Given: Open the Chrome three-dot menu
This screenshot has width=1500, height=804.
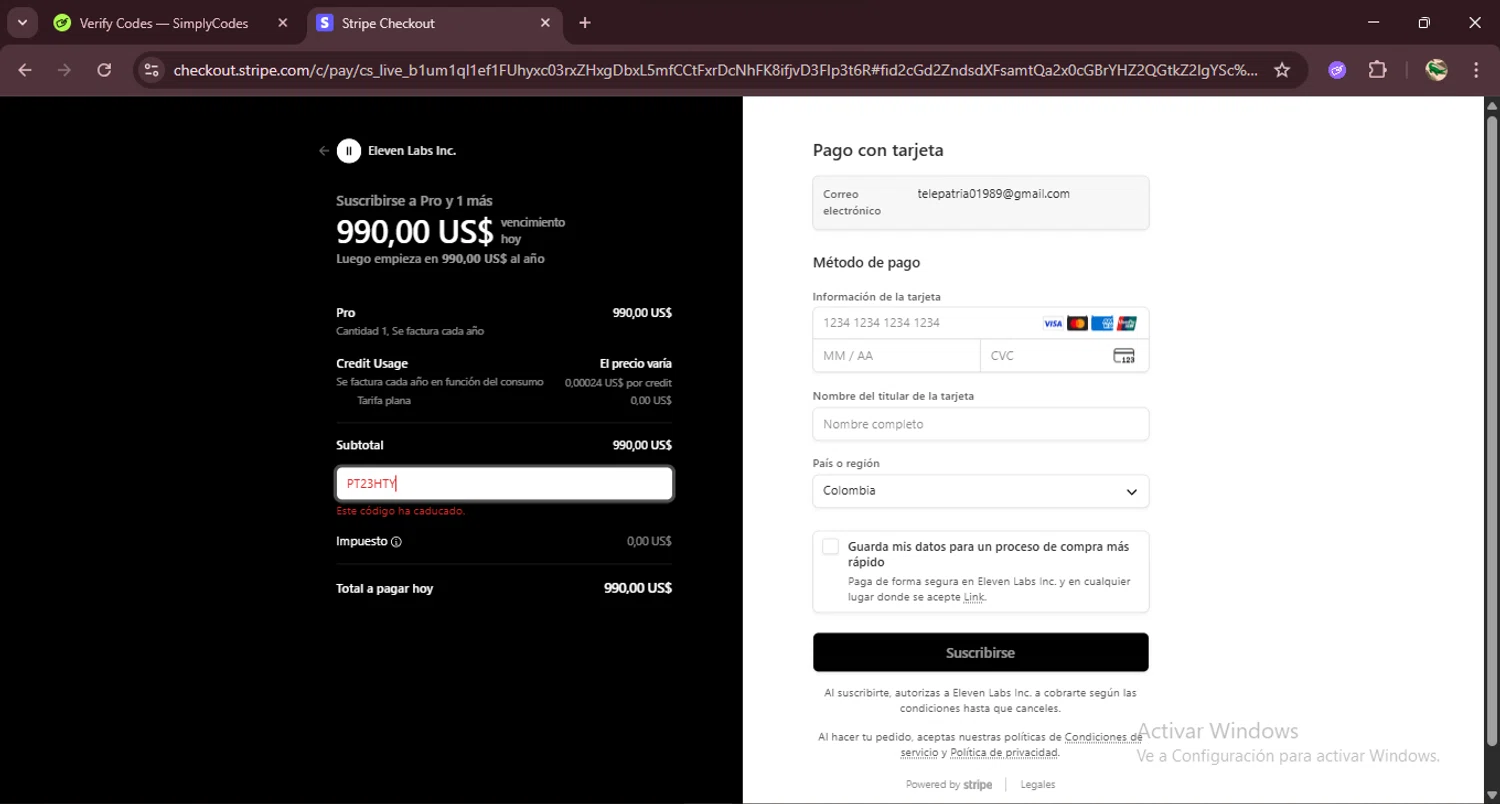Looking at the screenshot, I should click(x=1476, y=70).
